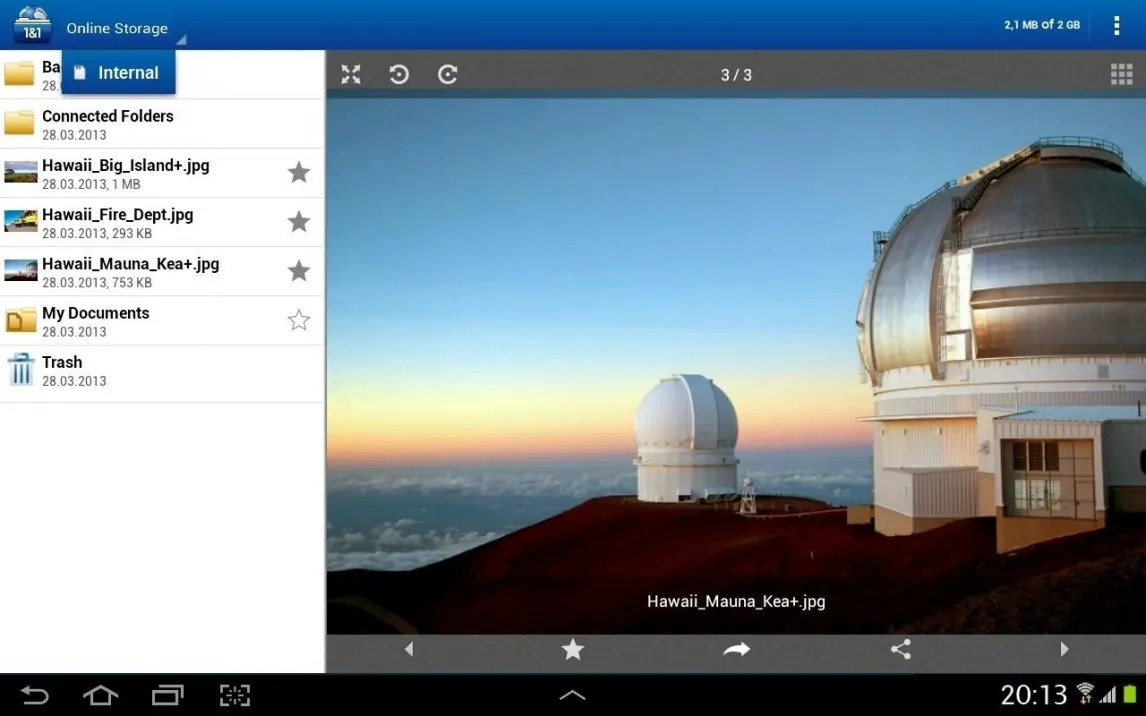Enter fullscreen image view
Viewport: 1146px width, 716px height.
351,74
